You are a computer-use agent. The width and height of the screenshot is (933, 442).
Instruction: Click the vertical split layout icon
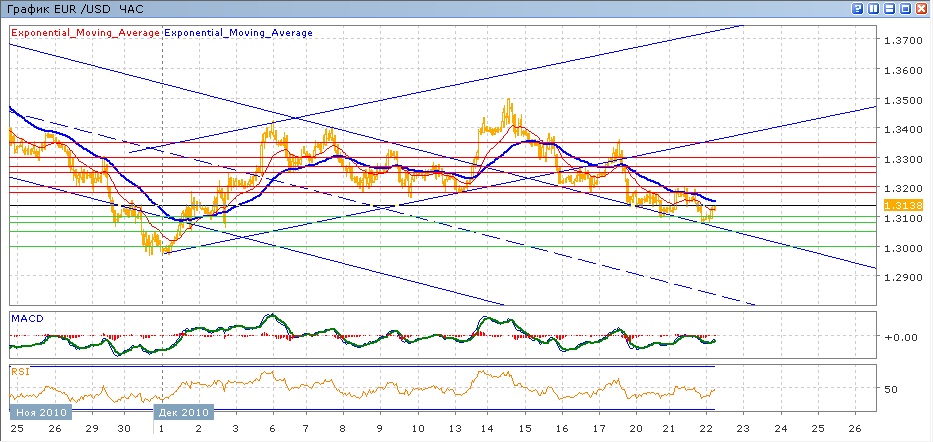873,8
